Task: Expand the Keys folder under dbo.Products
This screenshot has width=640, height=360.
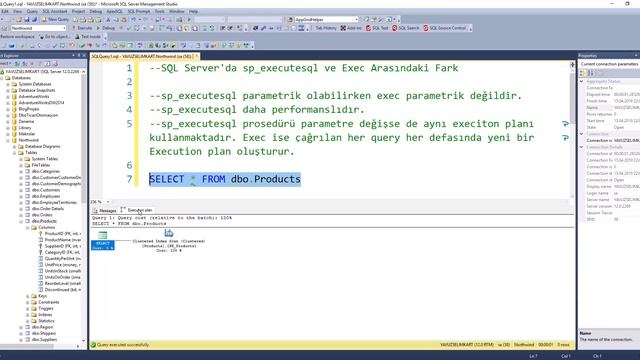Action: click(28, 296)
